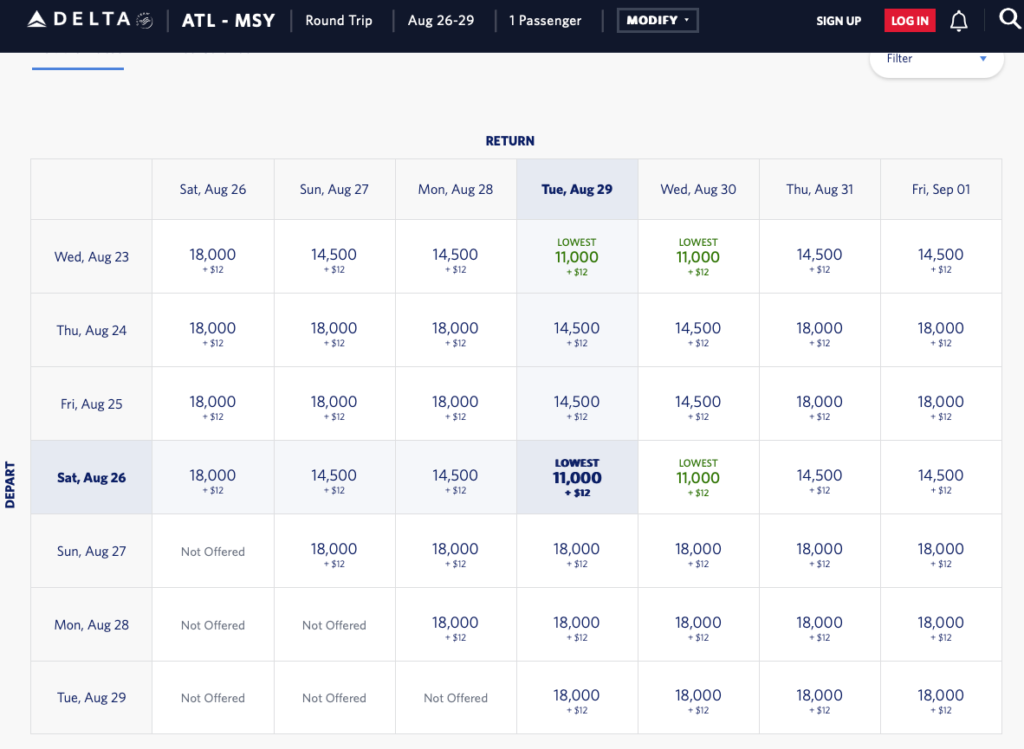Click the Sat, Aug 26 depart row header
This screenshot has height=749, width=1024.
(x=91, y=478)
